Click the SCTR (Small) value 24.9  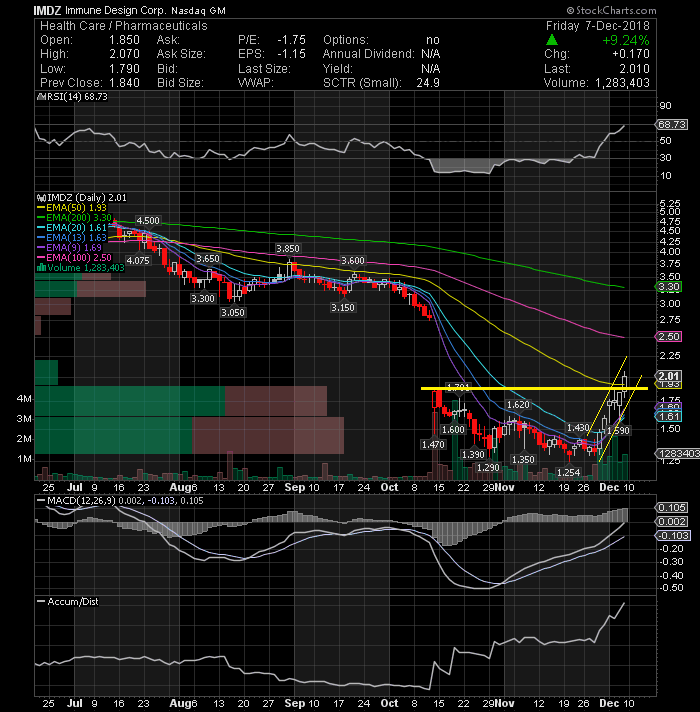coord(428,83)
